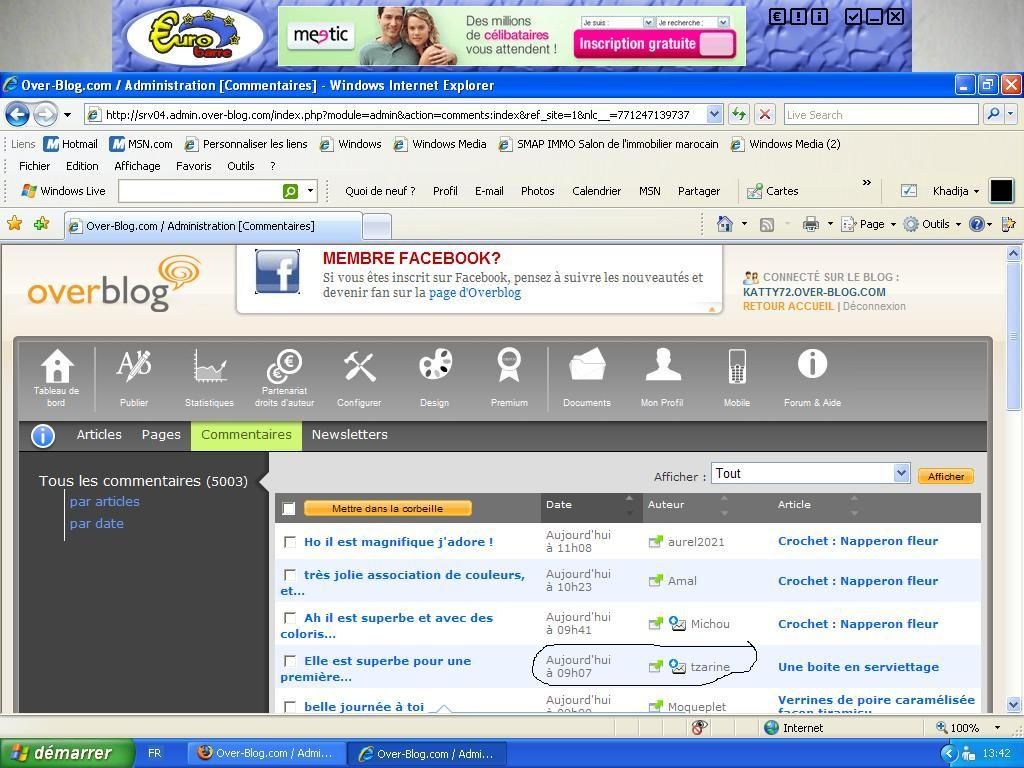
Task: Toggle the select-all comments checkbox
Action: 289,509
